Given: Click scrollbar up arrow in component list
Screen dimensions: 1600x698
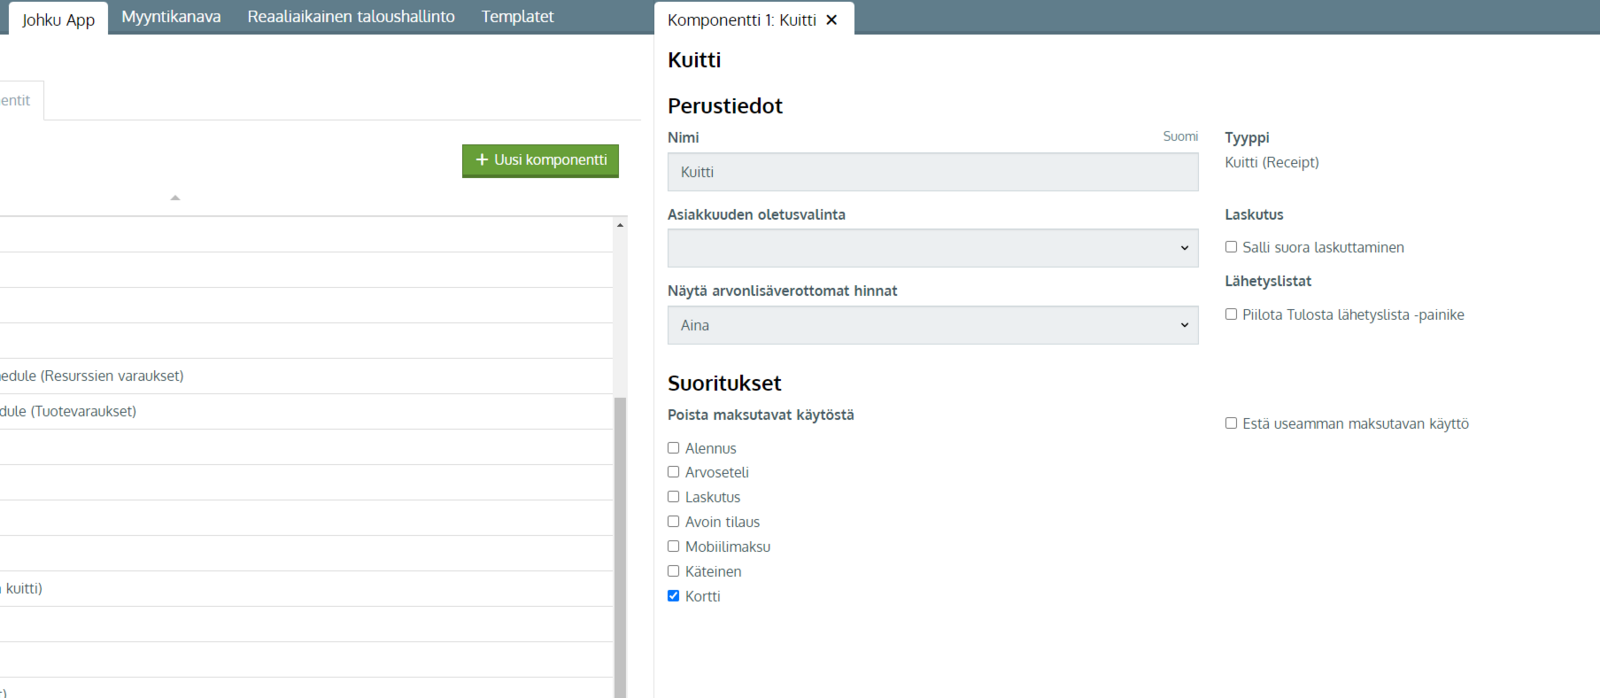Looking at the screenshot, I should pyautogui.click(x=620, y=226).
